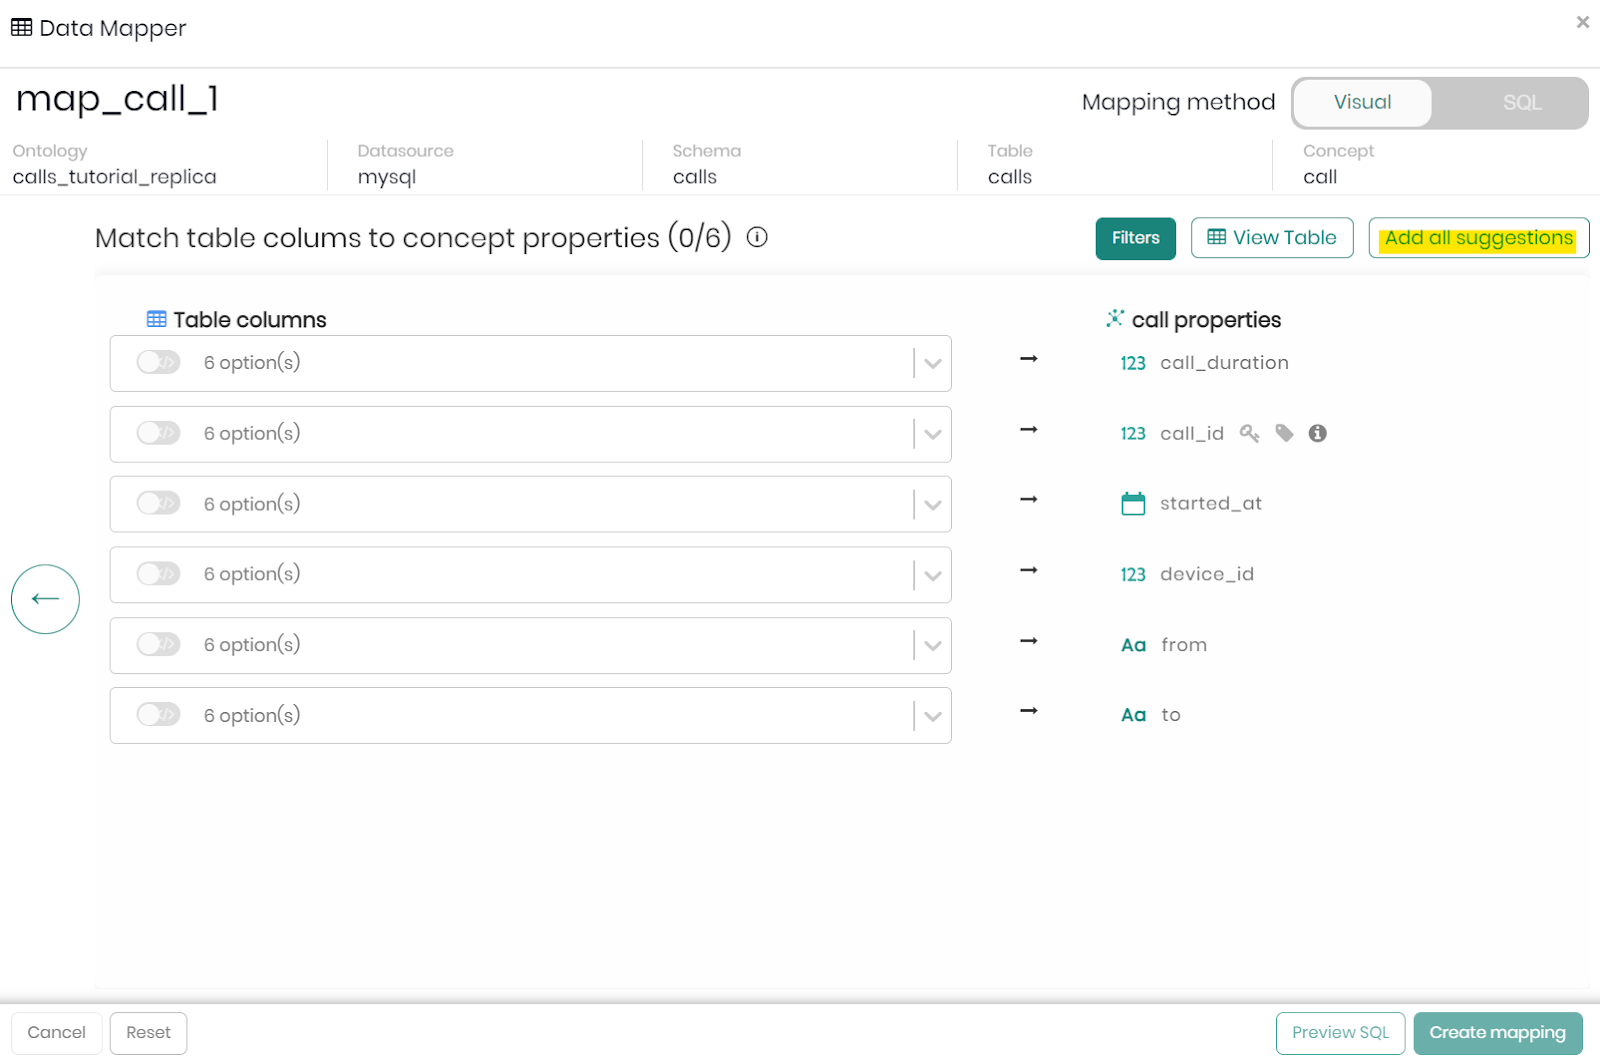Click the key icon next to call_id

pos(1249,433)
